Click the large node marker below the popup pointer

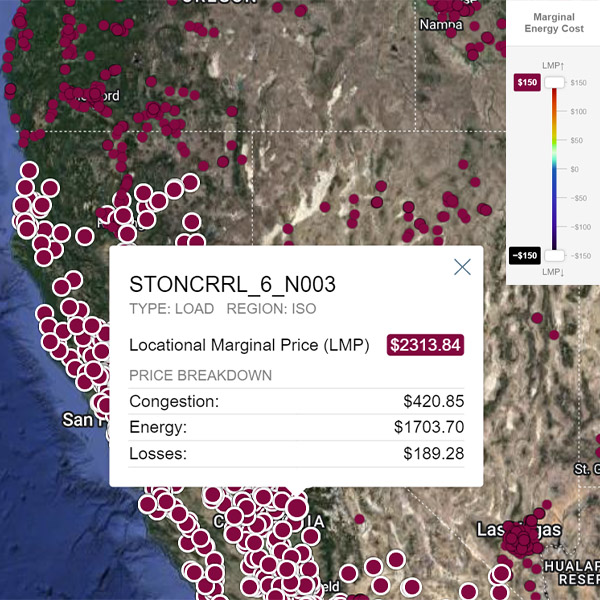point(296,507)
